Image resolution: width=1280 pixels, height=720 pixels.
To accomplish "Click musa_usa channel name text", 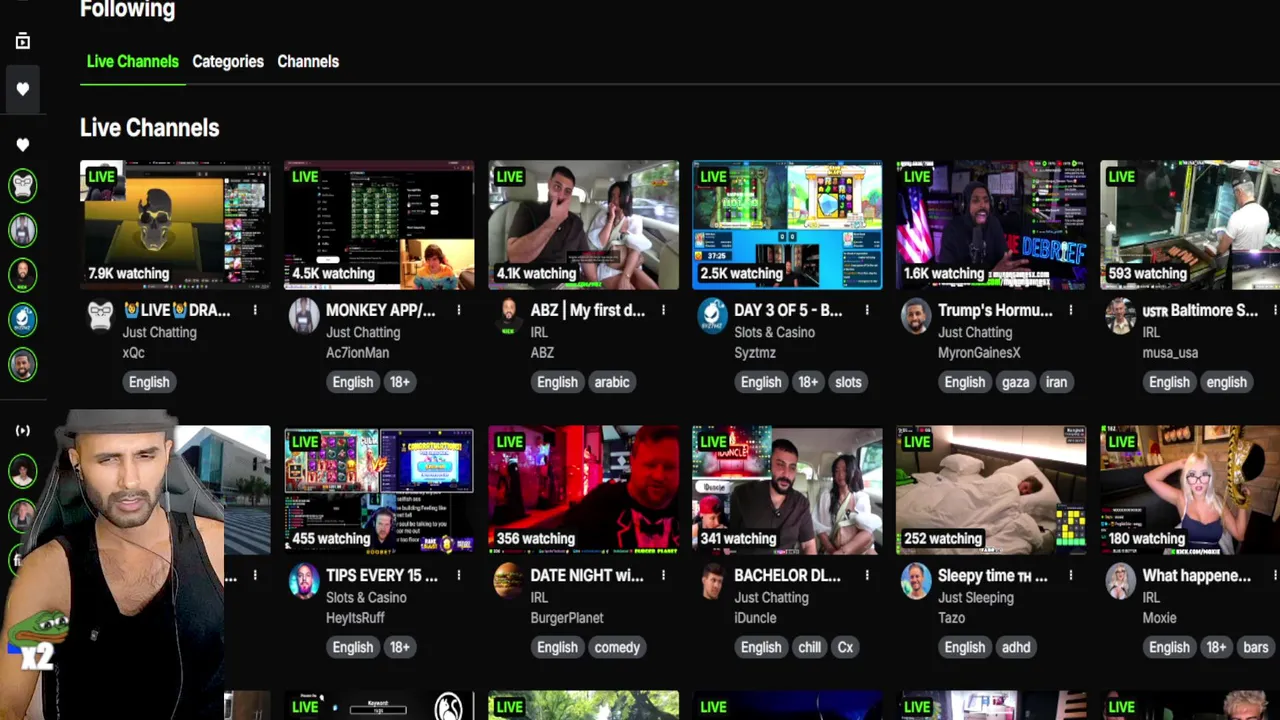I will (x=1170, y=352).
